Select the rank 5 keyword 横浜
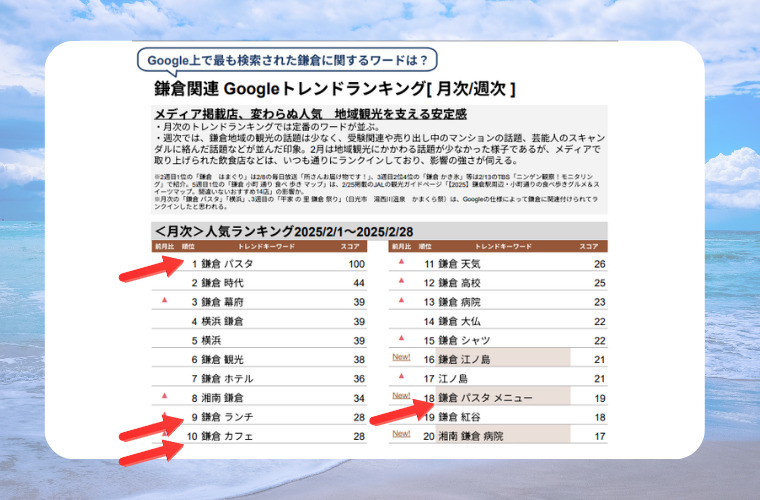Viewport: 760px width, 500px height. click(211, 341)
